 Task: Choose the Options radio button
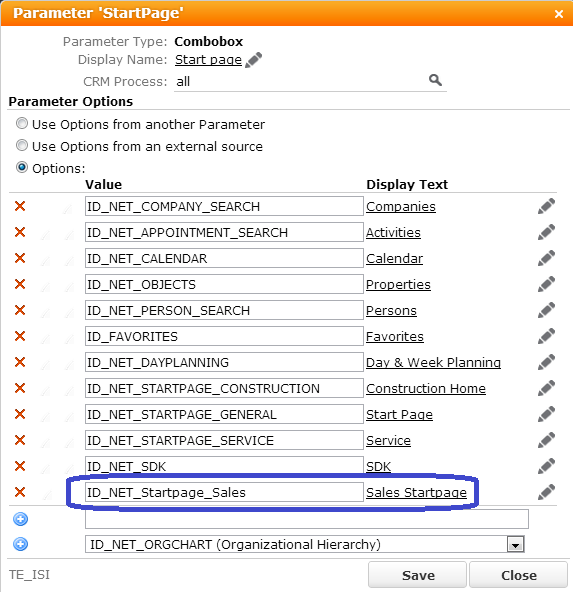click(x=22, y=167)
